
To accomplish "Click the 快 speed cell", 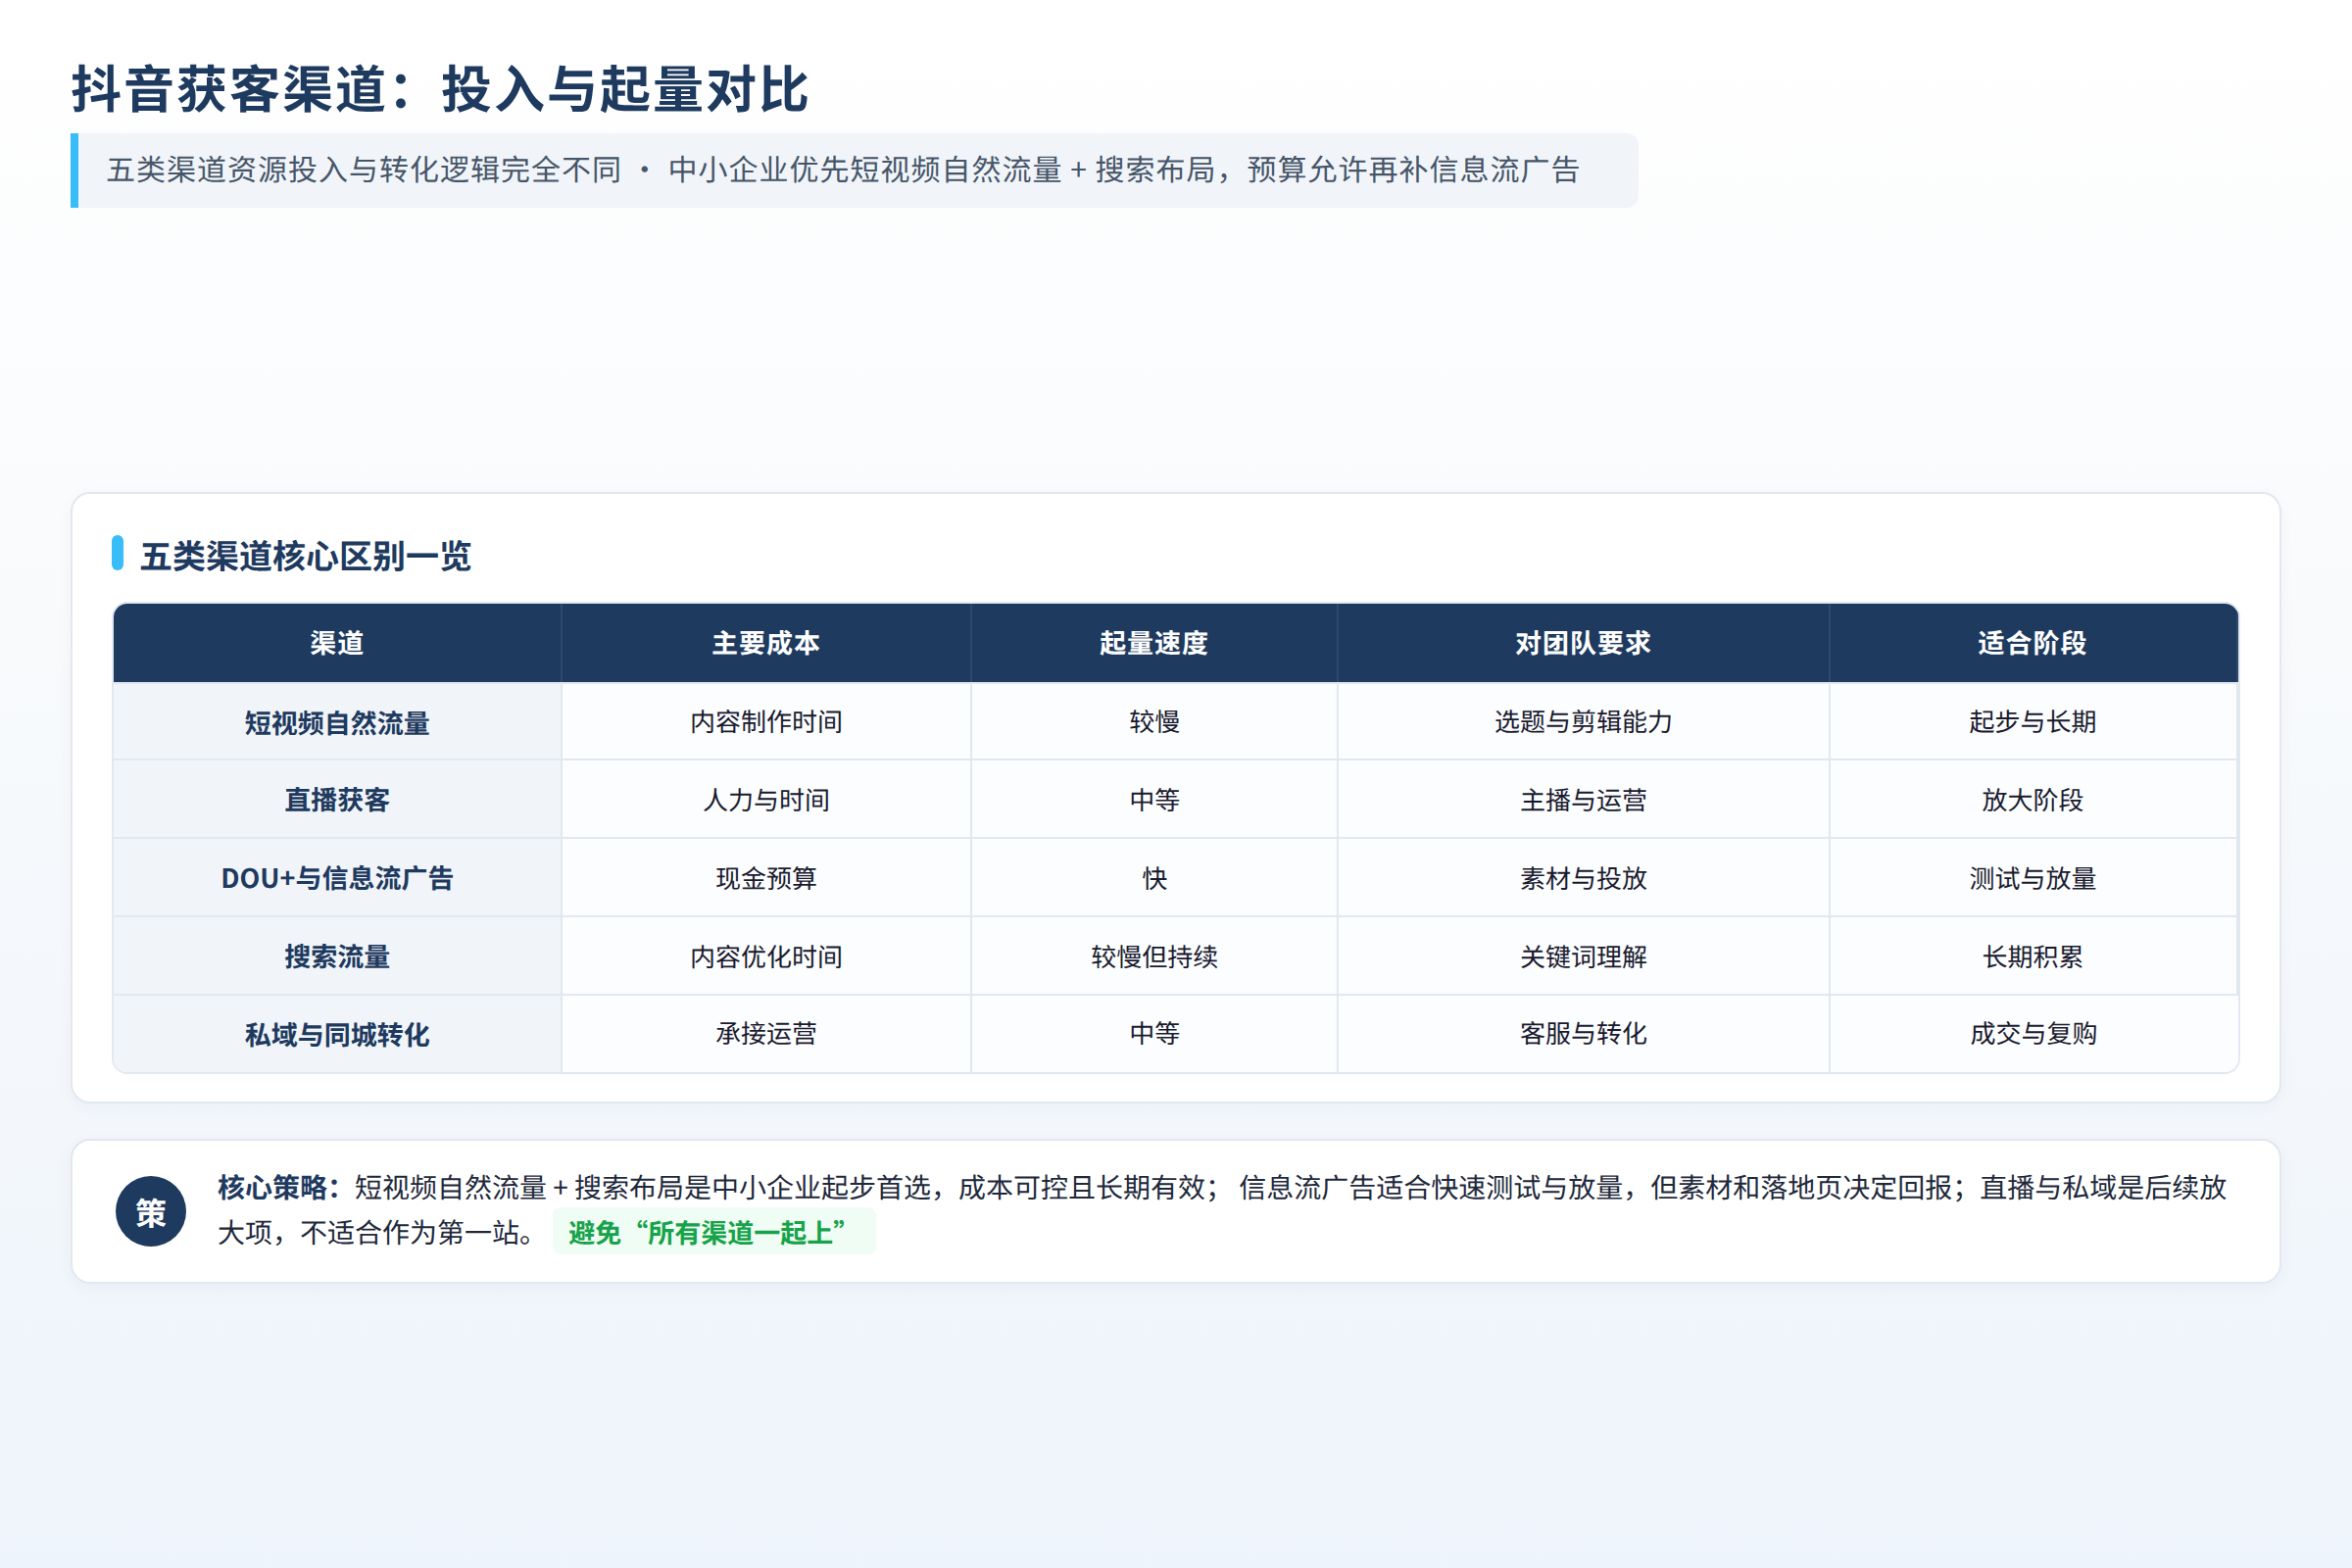I will coord(1154,878).
